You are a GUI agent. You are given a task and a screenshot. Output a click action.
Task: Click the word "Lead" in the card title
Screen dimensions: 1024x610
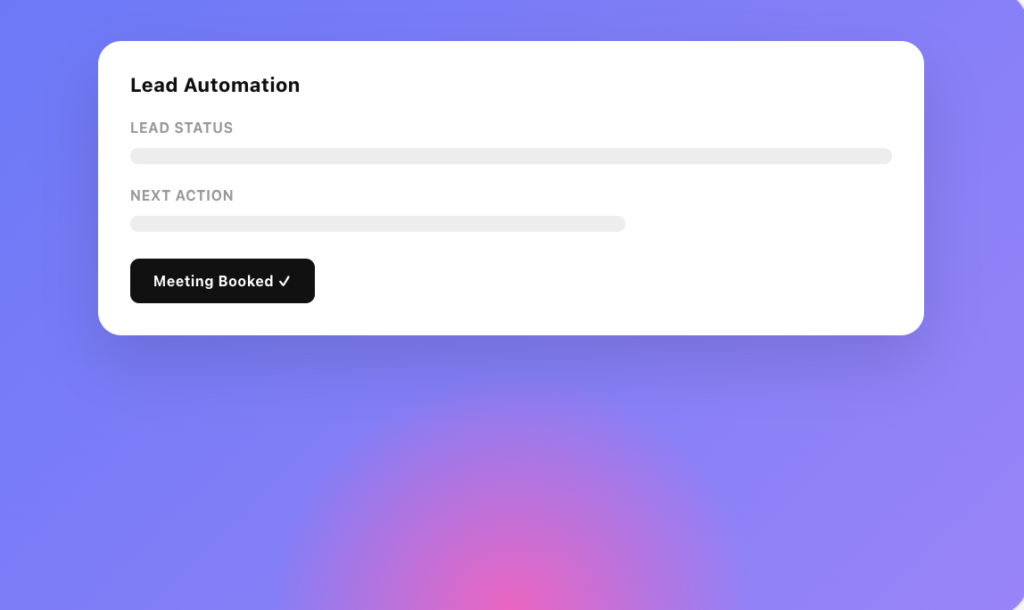click(153, 85)
